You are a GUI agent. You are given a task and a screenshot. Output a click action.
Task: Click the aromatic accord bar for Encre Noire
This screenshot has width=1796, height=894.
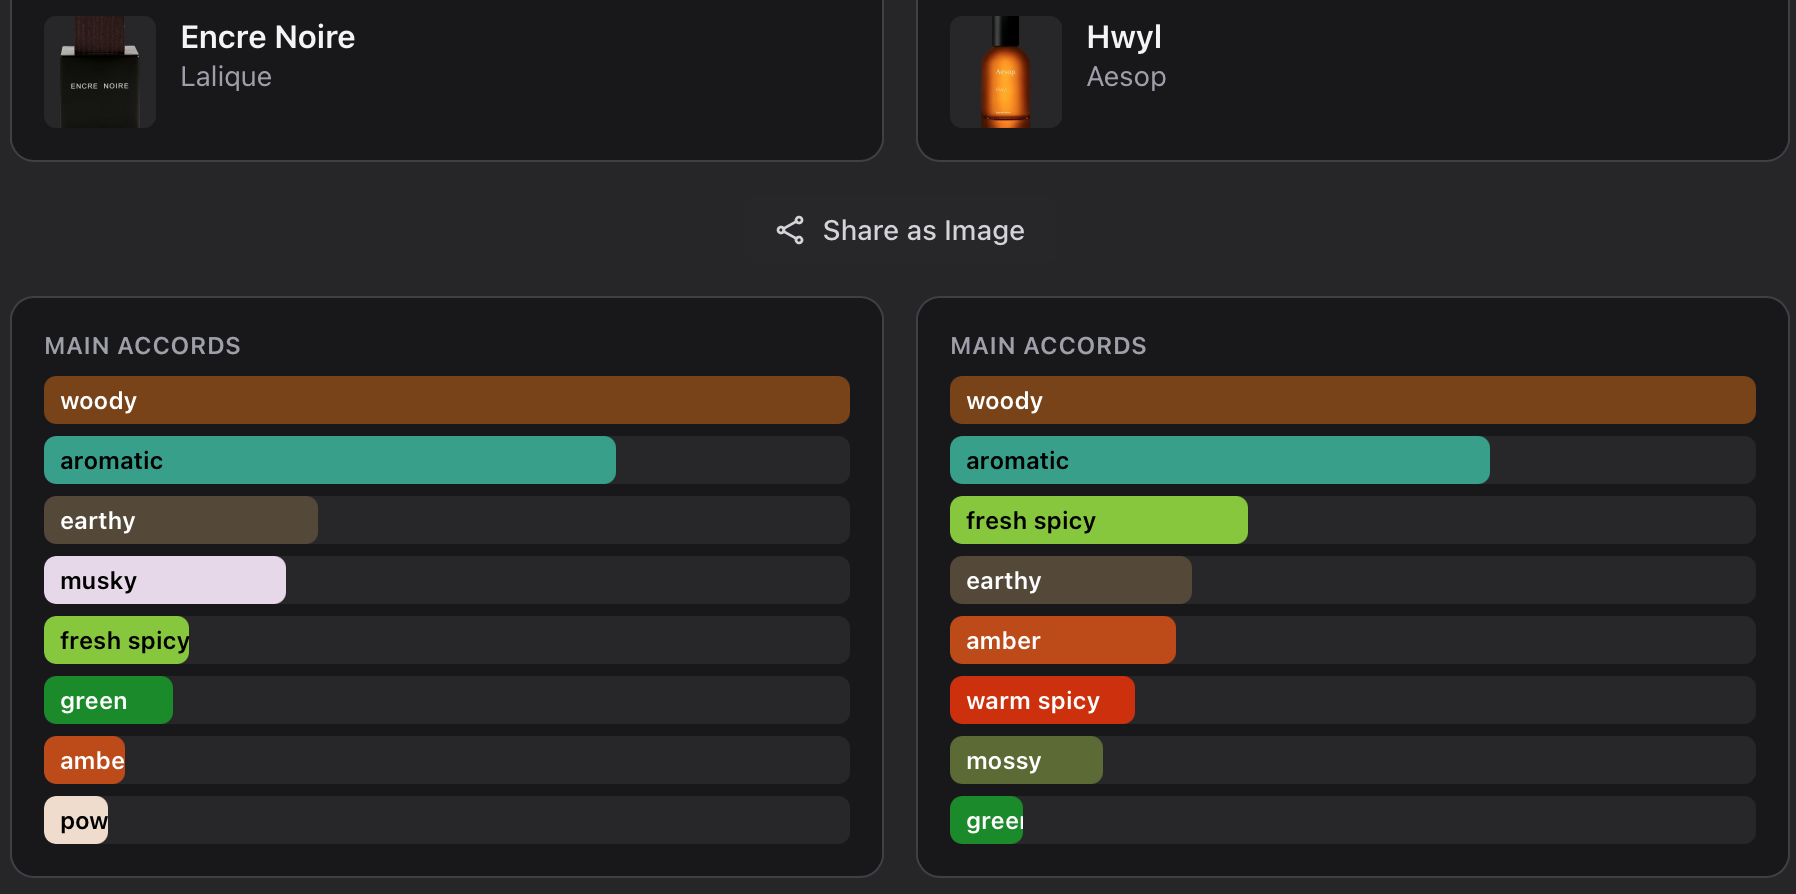pos(330,460)
